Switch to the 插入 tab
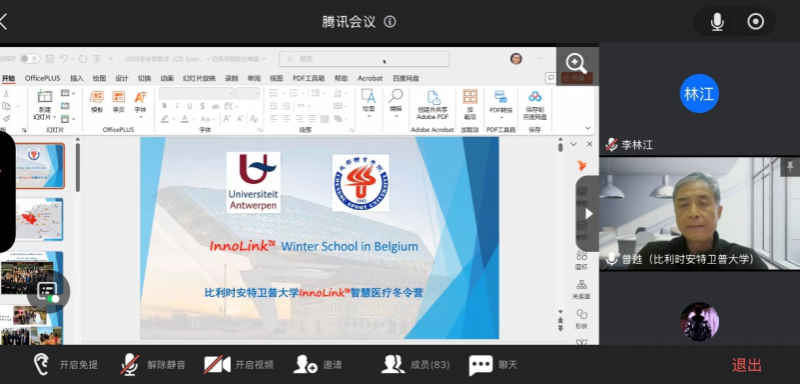The height and width of the screenshot is (384, 800). (x=77, y=78)
